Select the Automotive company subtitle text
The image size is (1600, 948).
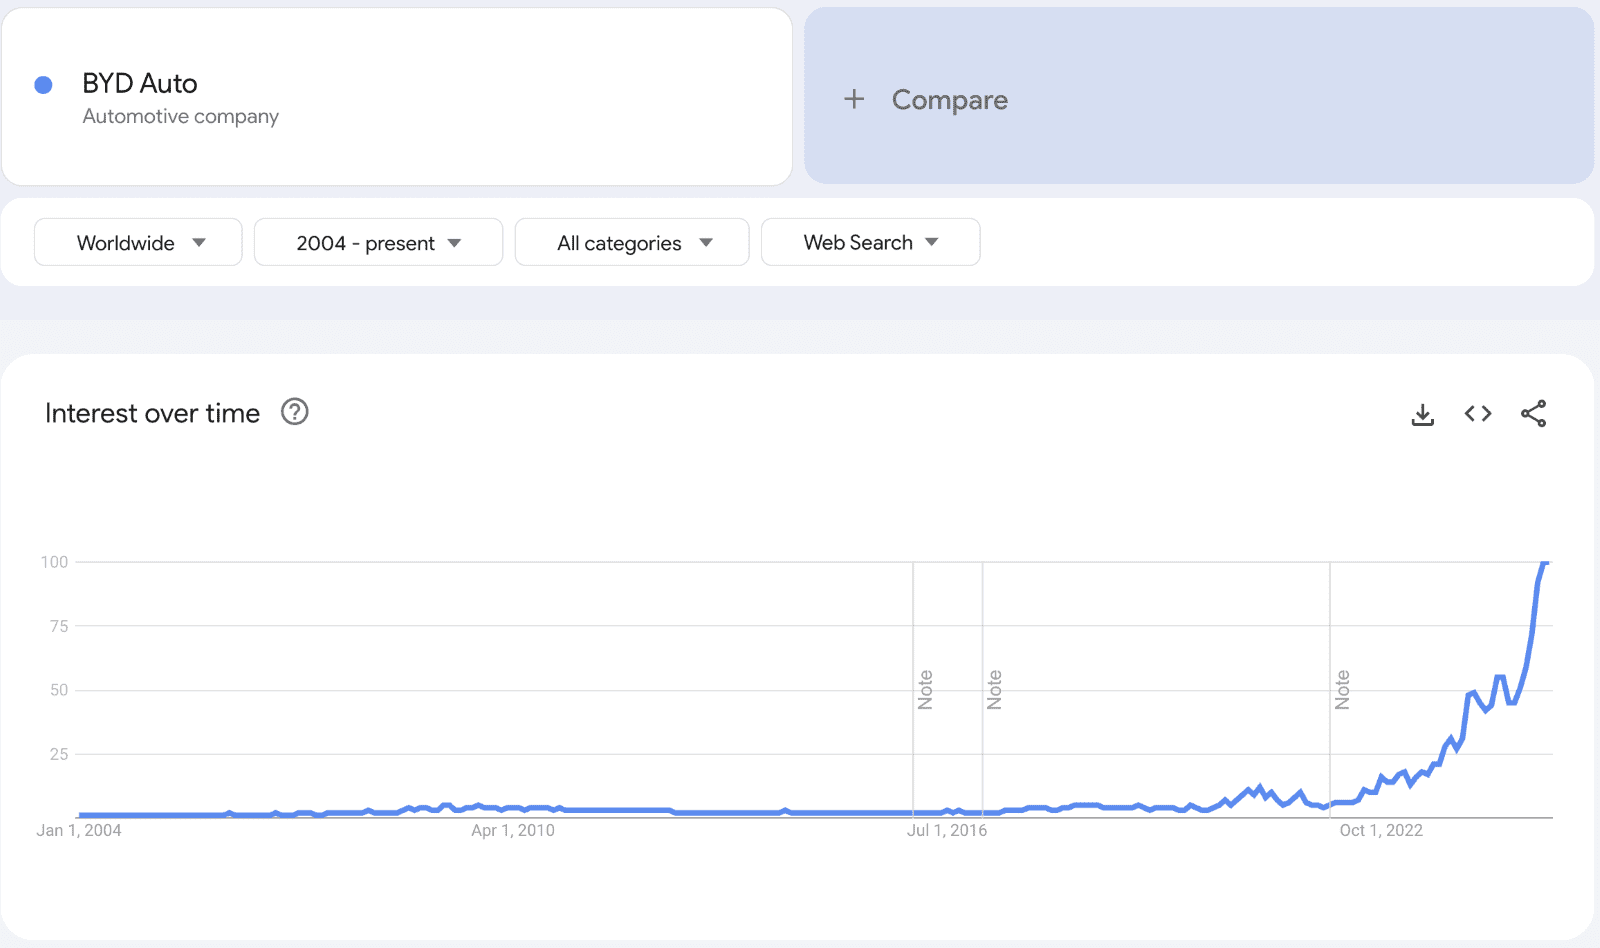tap(181, 116)
